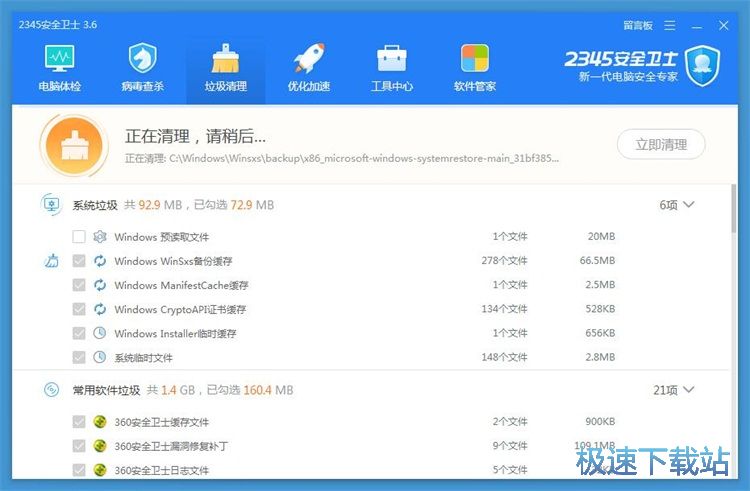Click the 2345安全卫士 3.6 title text

[x=58, y=24]
